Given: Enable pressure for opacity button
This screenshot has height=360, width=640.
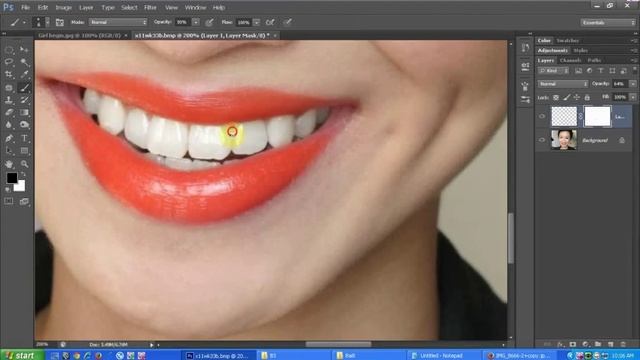Looking at the screenshot, I should tap(209, 22).
